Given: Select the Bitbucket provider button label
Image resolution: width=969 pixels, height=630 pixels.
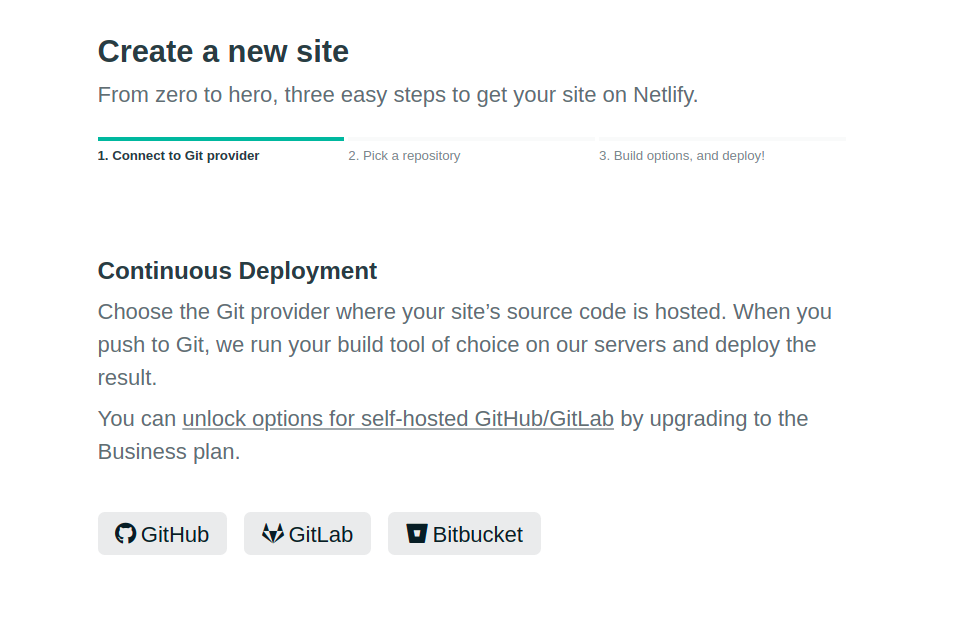Looking at the screenshot, I should click(477, 535).
